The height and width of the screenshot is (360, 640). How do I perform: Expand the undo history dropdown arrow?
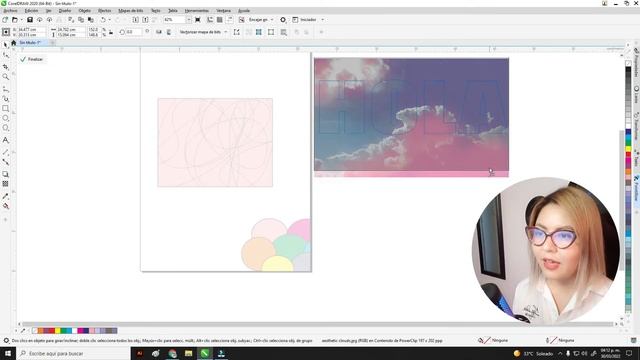click(109, 20)
